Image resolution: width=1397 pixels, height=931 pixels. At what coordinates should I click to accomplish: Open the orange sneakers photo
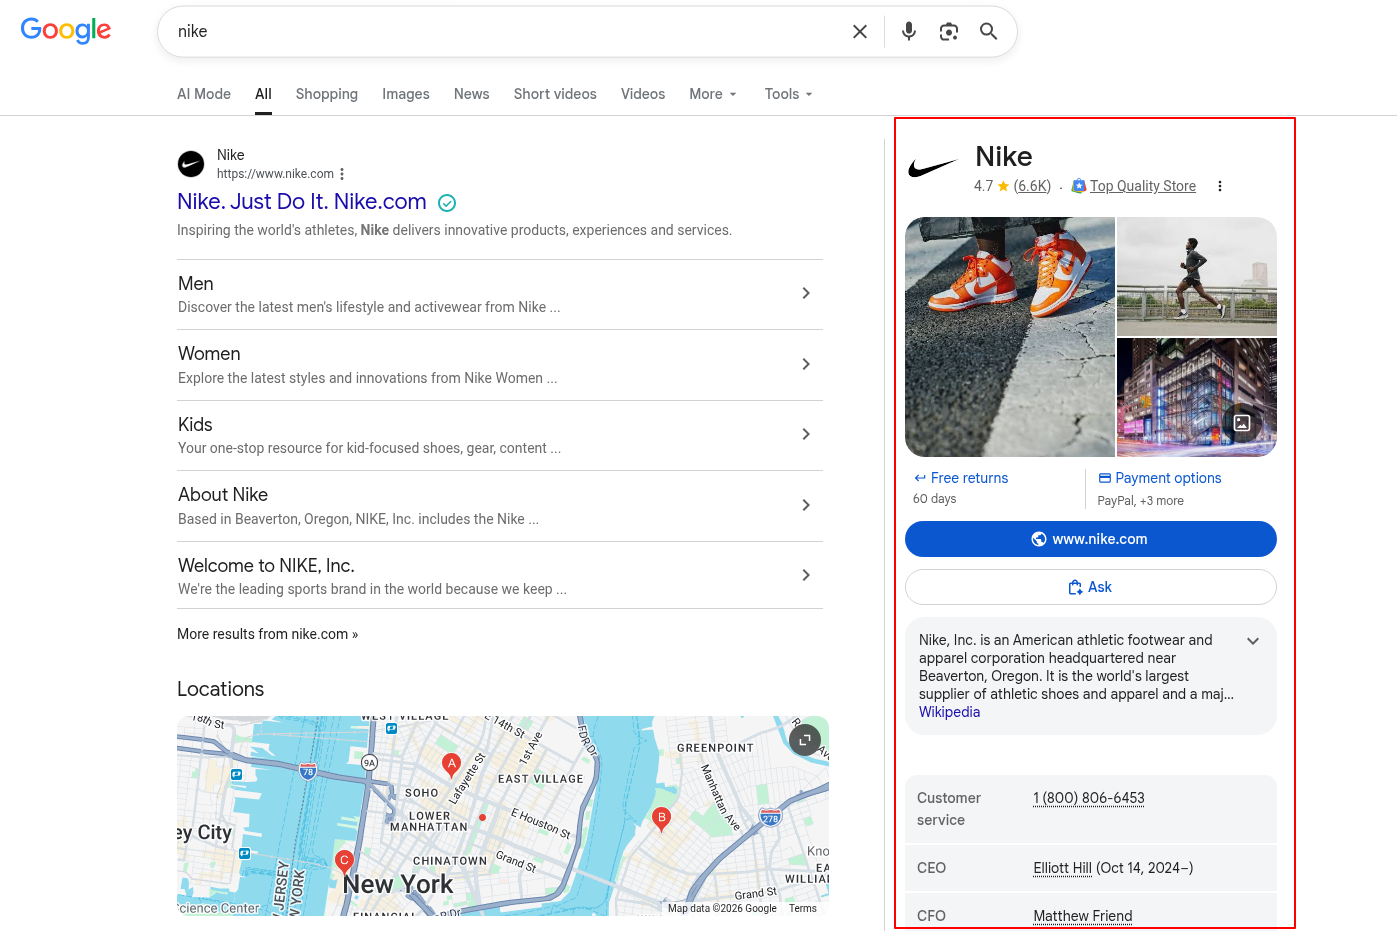1010,337
